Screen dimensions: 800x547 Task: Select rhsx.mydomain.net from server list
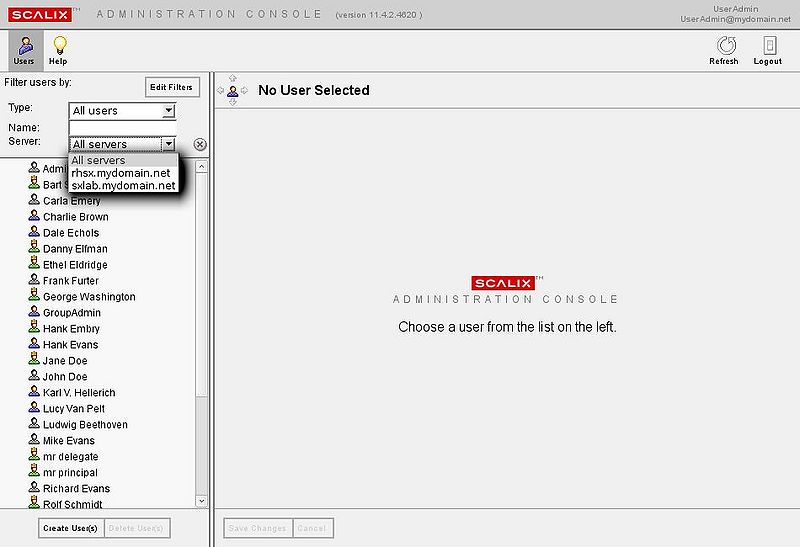(121, 173)
